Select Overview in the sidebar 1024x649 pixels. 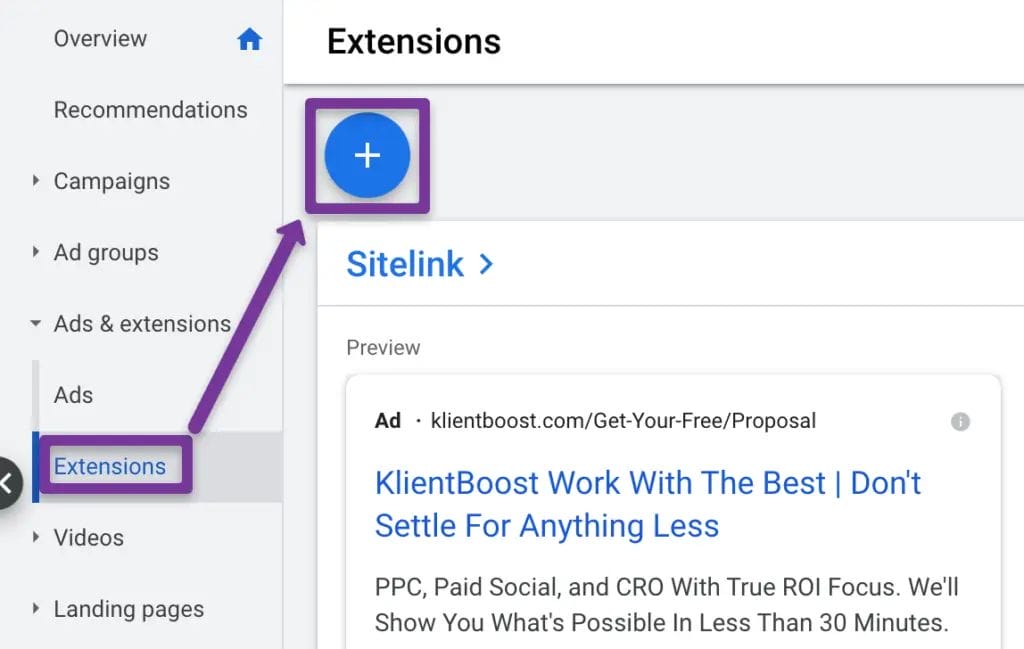click(100, 38)
